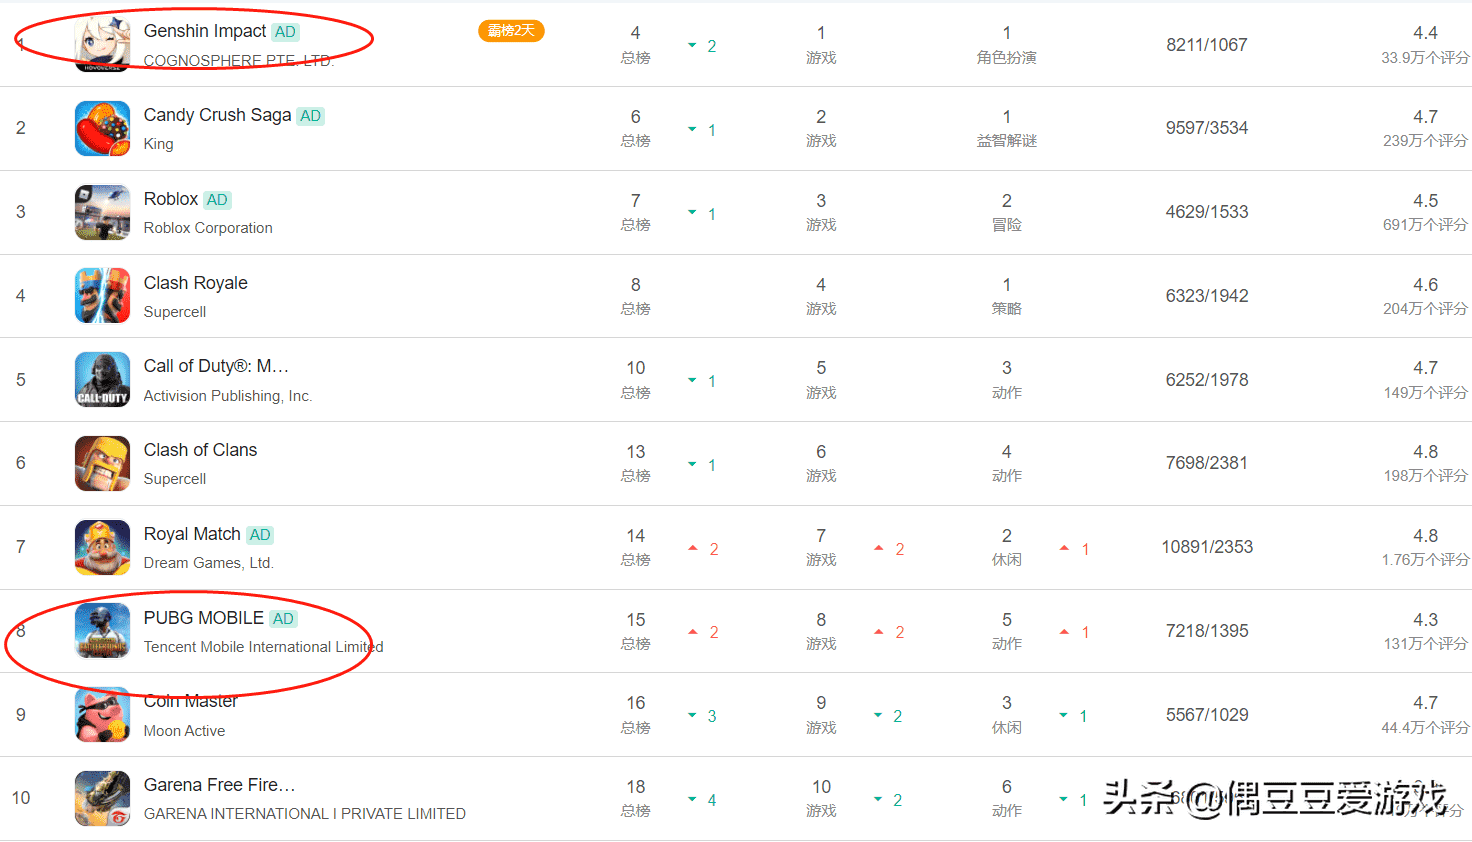Click PUBG MOBILE overall-rank red up arrow

pyautogui.click(x=692, y=632)
